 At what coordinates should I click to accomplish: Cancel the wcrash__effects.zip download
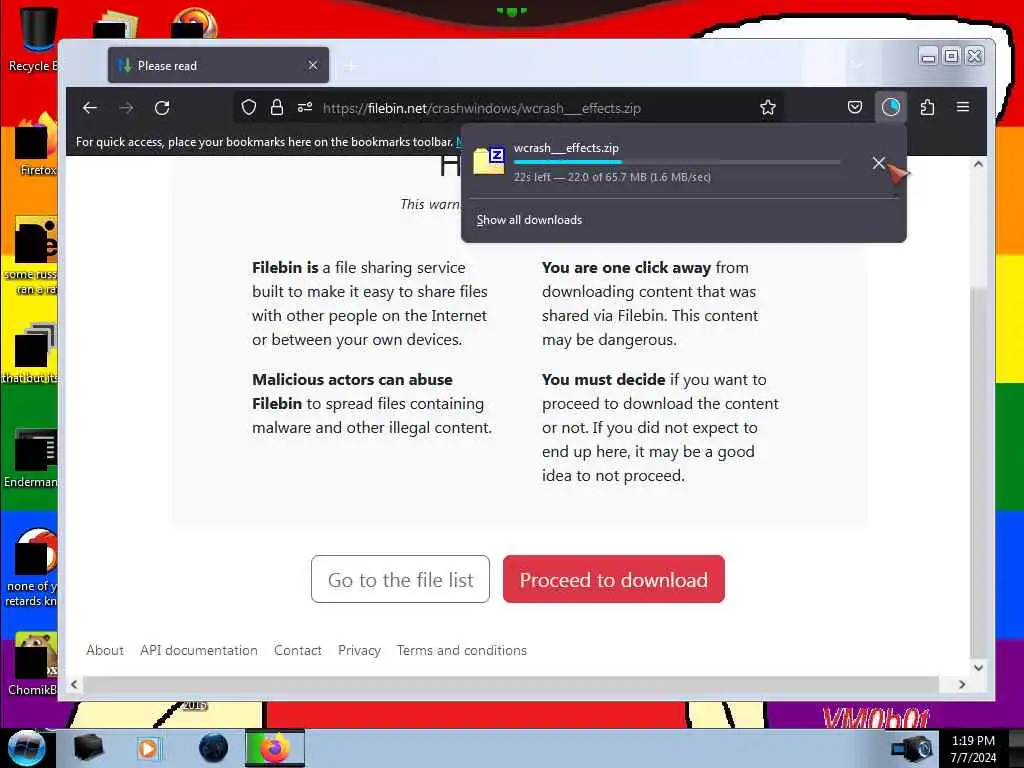pos(879,163)
